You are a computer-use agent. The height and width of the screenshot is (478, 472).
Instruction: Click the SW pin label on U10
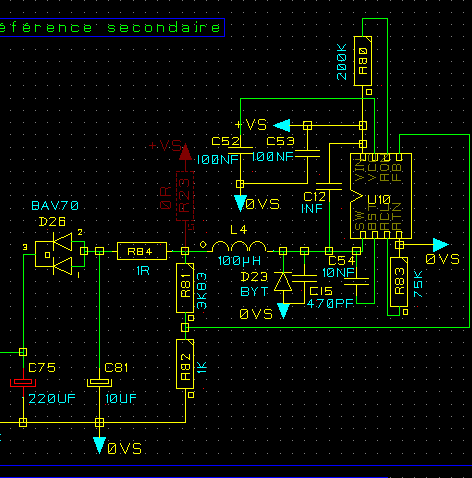[360, 221]
